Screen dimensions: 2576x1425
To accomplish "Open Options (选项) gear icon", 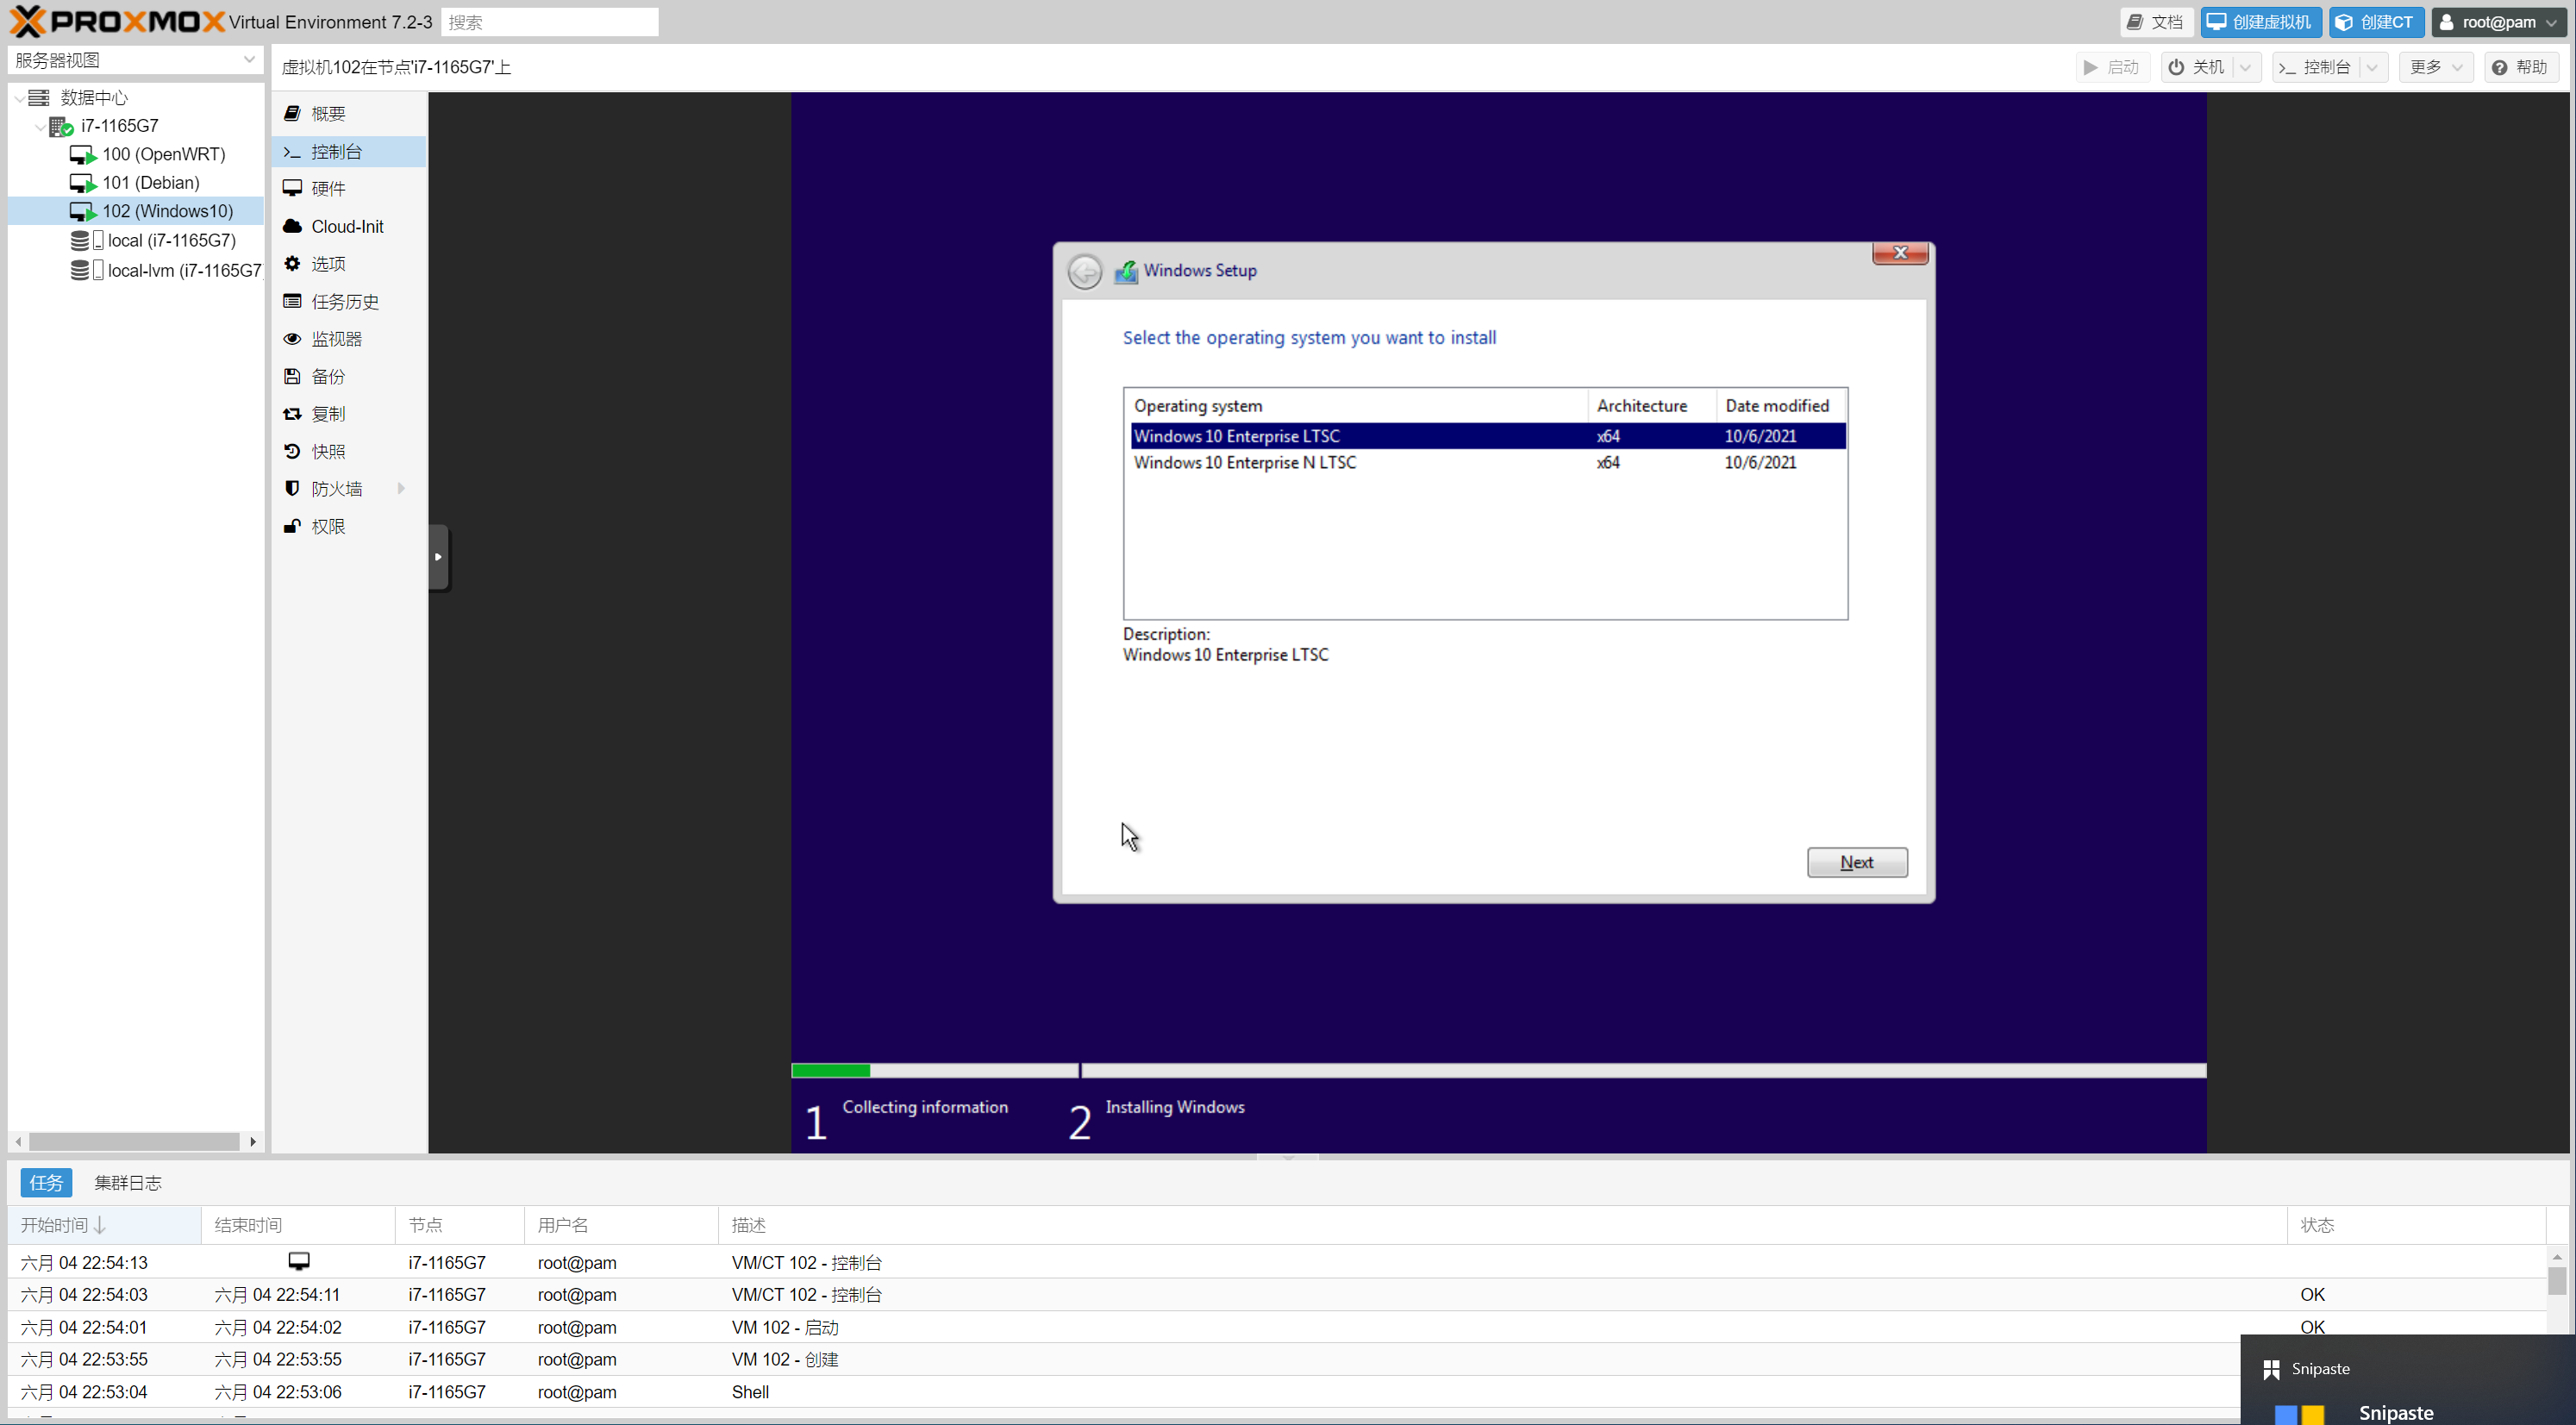I will coord(292,263).
